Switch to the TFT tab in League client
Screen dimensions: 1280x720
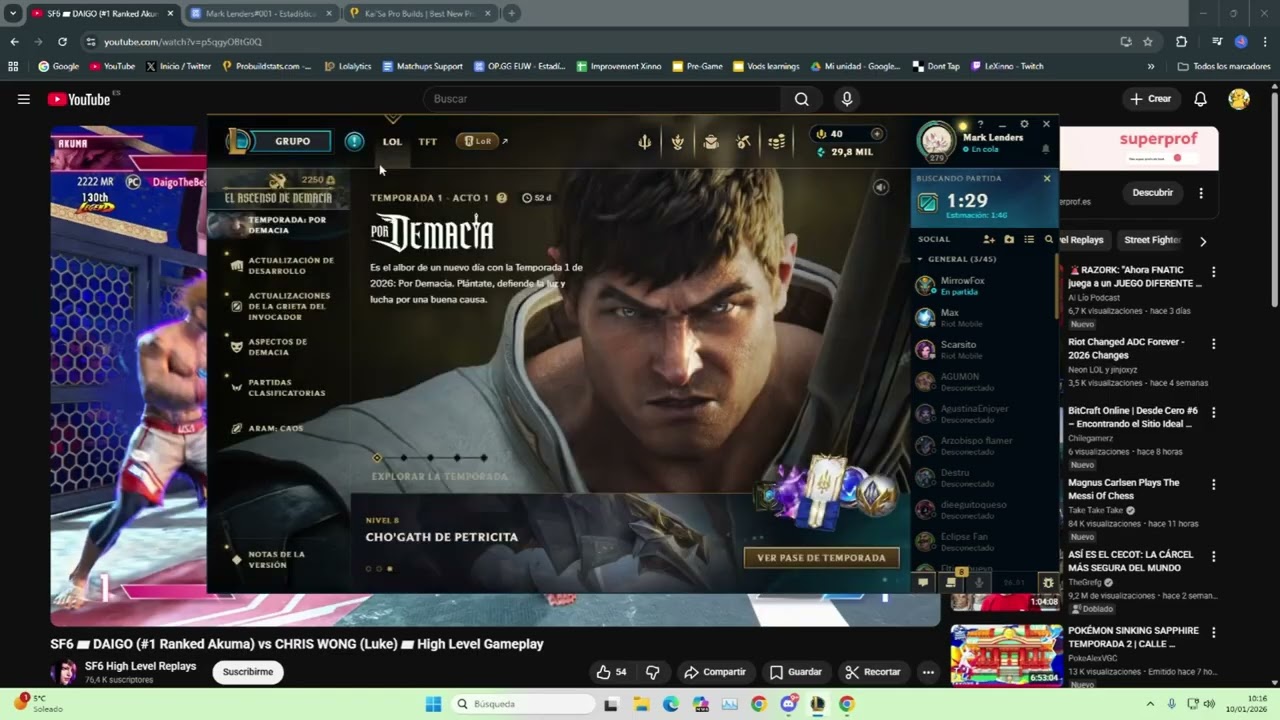pos(428,142)
